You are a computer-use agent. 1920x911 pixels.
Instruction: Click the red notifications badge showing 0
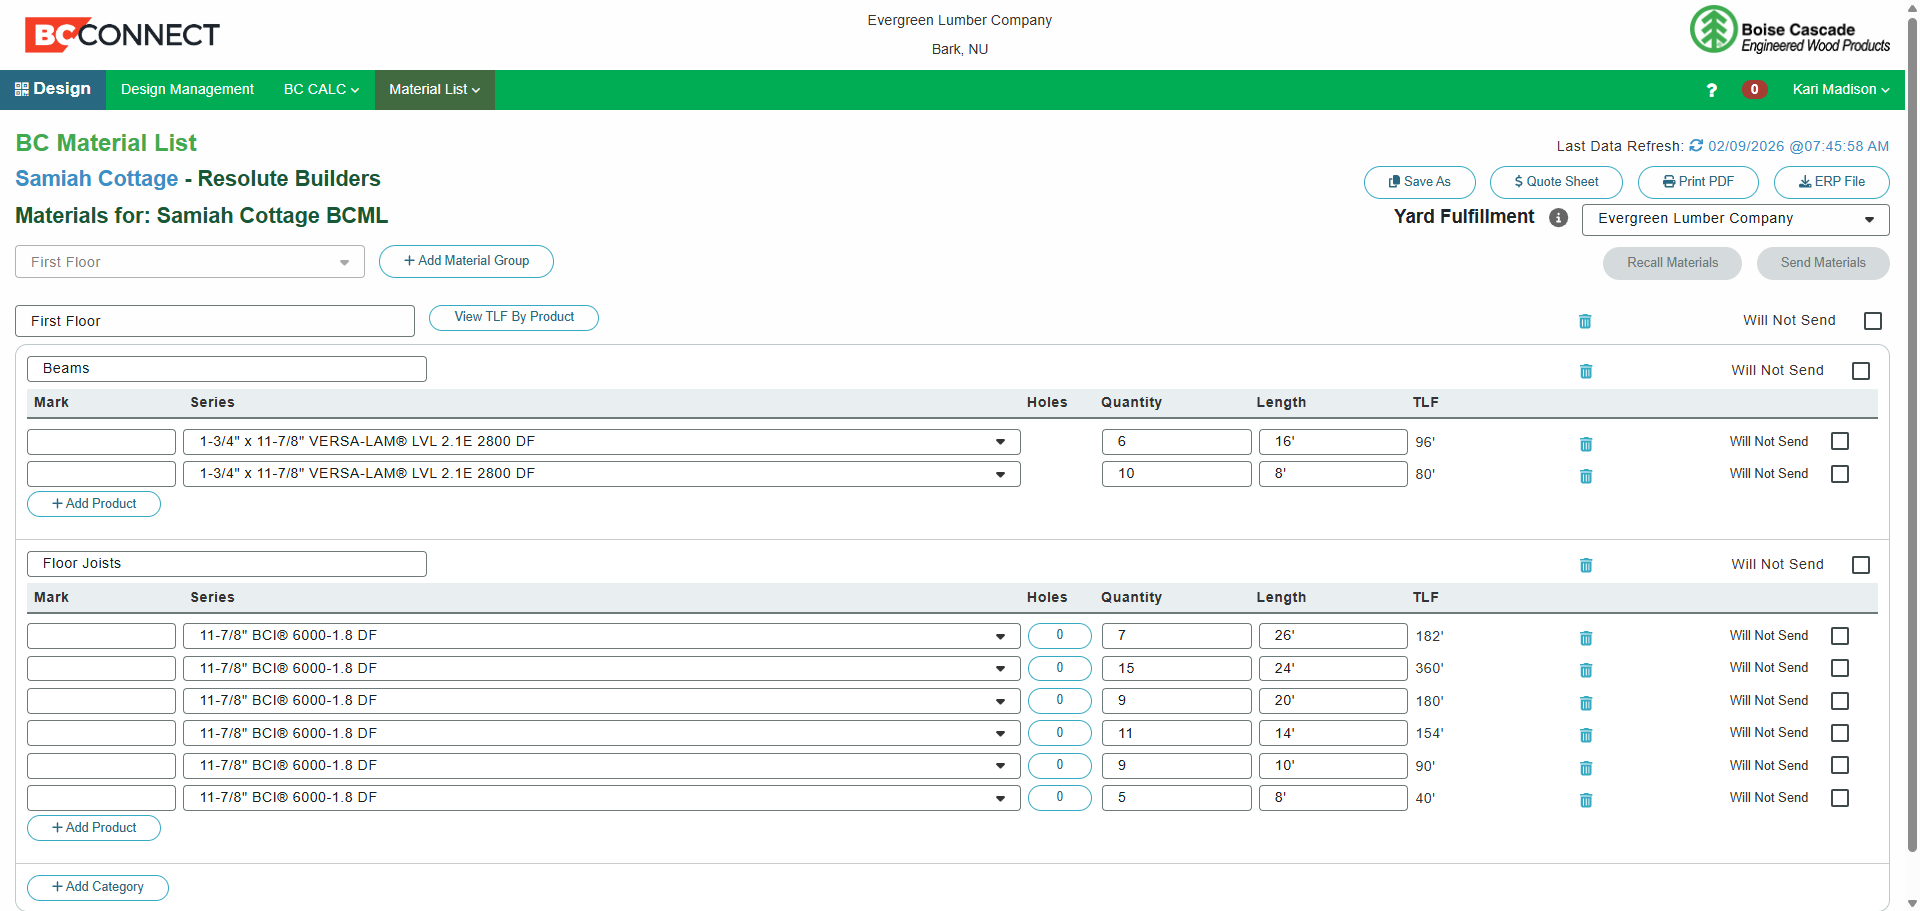pos(1754,89)
